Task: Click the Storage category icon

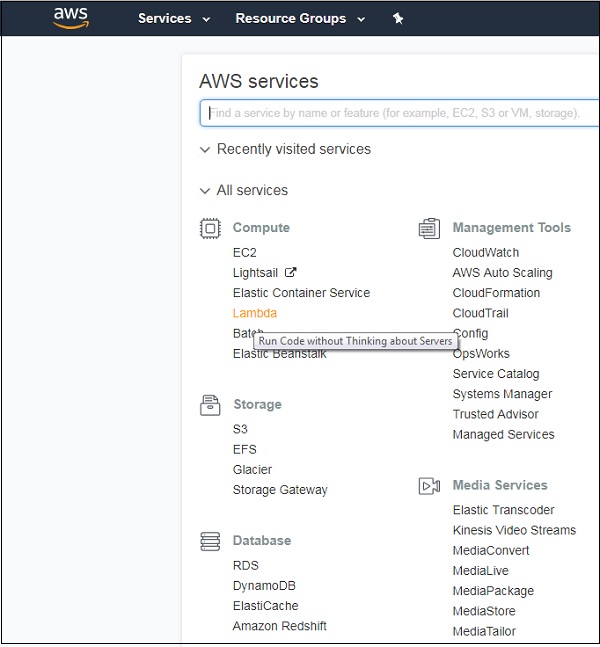Action: click(x=210, y=405)
